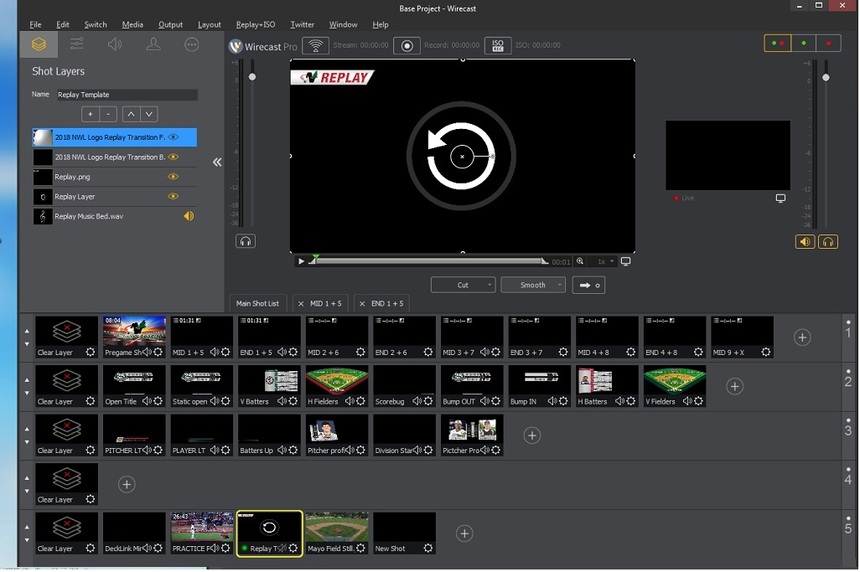Screen dimensions: 860x572
Task: Add a layer with the plus button
Action: pyautogui.click(x=90, y=114)
